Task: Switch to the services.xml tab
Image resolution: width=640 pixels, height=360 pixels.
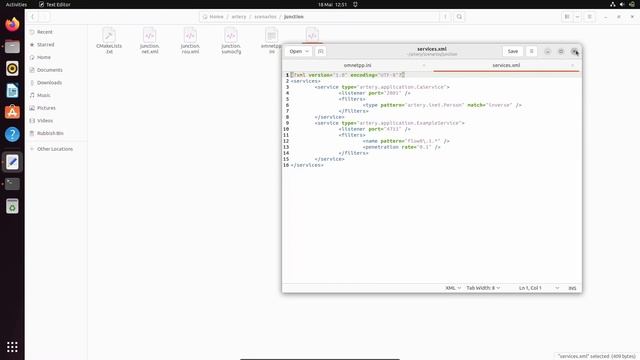Action: point(506,65)
